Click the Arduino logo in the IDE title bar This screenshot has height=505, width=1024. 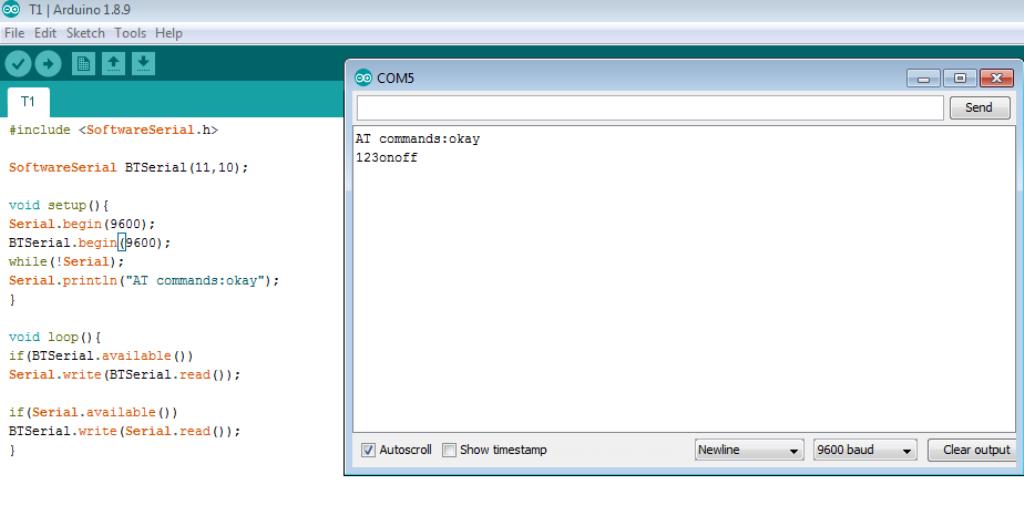(11, 10)
